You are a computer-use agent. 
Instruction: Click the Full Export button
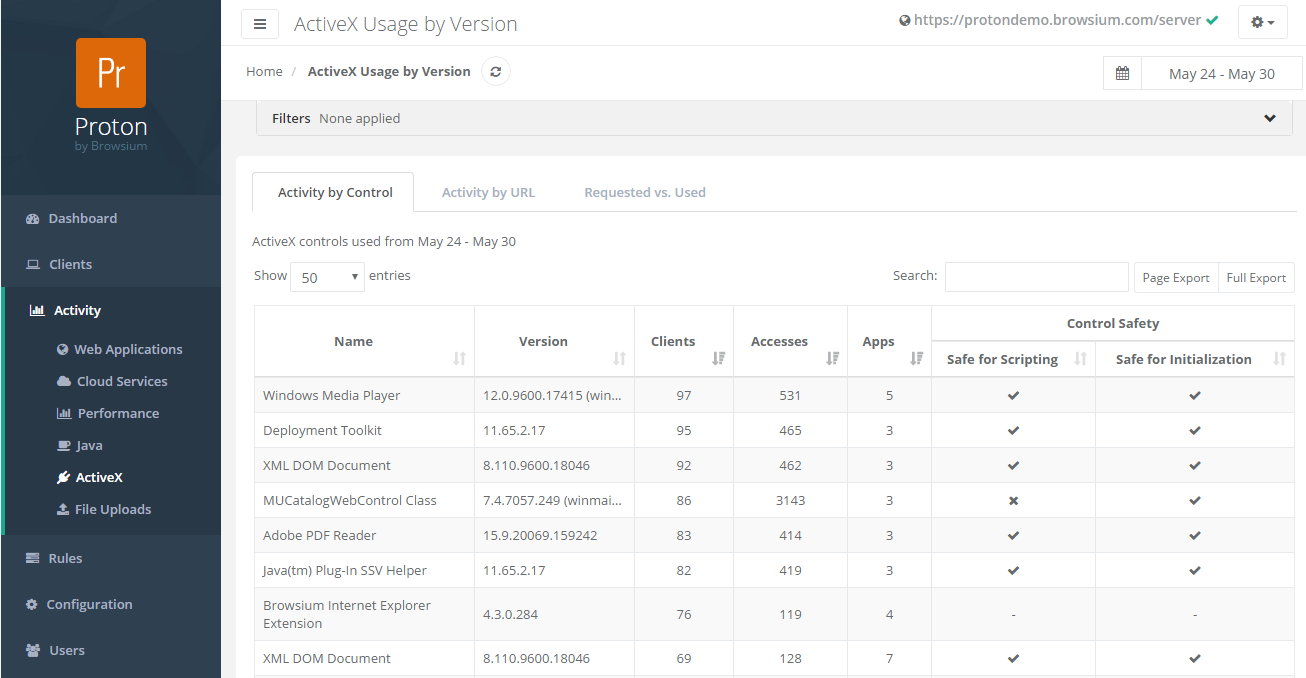pyautogui.click(x=1256, y=277)
